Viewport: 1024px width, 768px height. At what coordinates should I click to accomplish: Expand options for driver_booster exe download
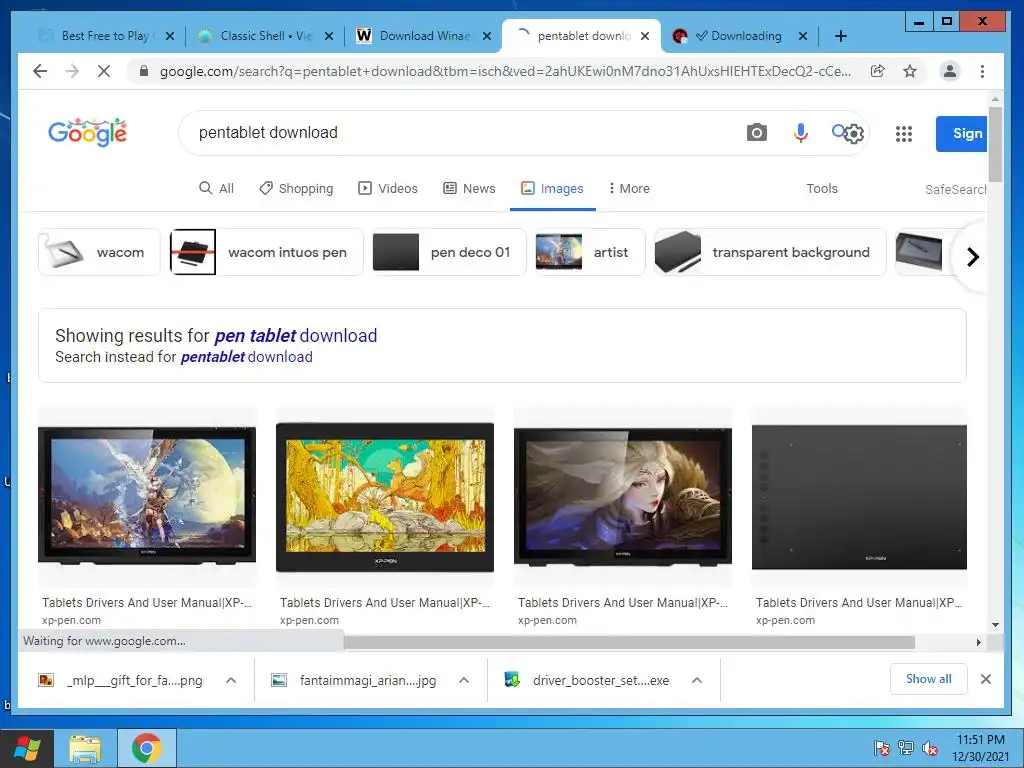[697, 680]
